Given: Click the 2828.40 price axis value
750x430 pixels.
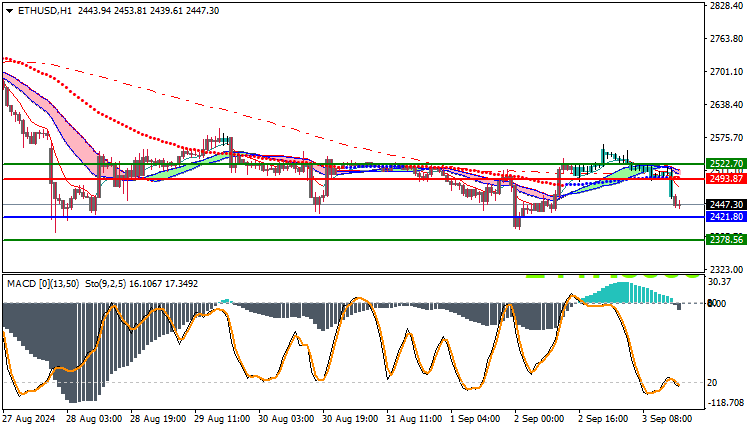Looking at the screenshot, I should pyautogui.click(x=727, y=5).
